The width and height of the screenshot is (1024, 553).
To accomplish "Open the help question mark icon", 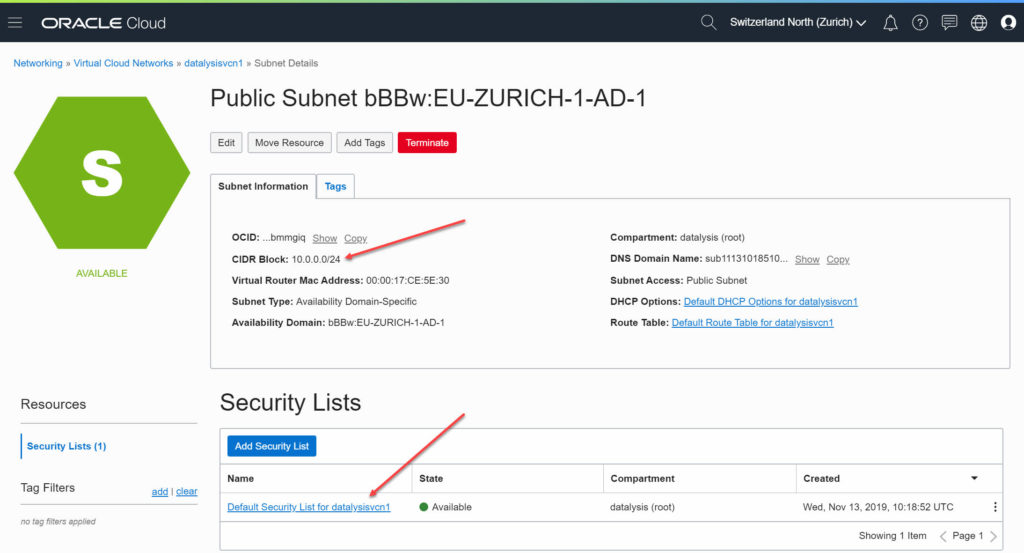I will click(x=920, y=23).
